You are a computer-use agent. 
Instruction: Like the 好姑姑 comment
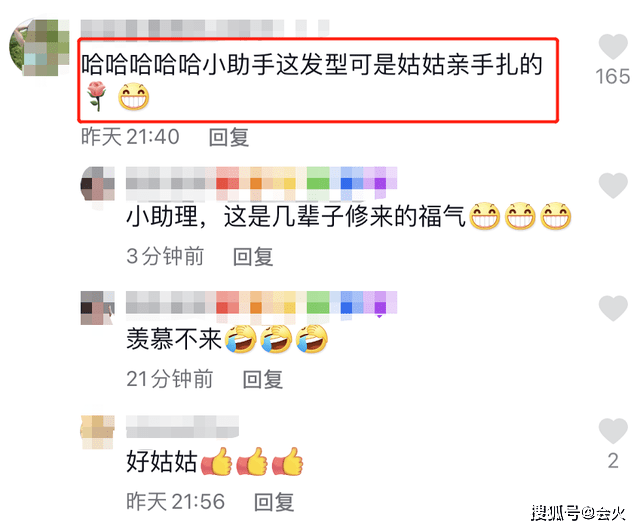[x=613, y=431]
